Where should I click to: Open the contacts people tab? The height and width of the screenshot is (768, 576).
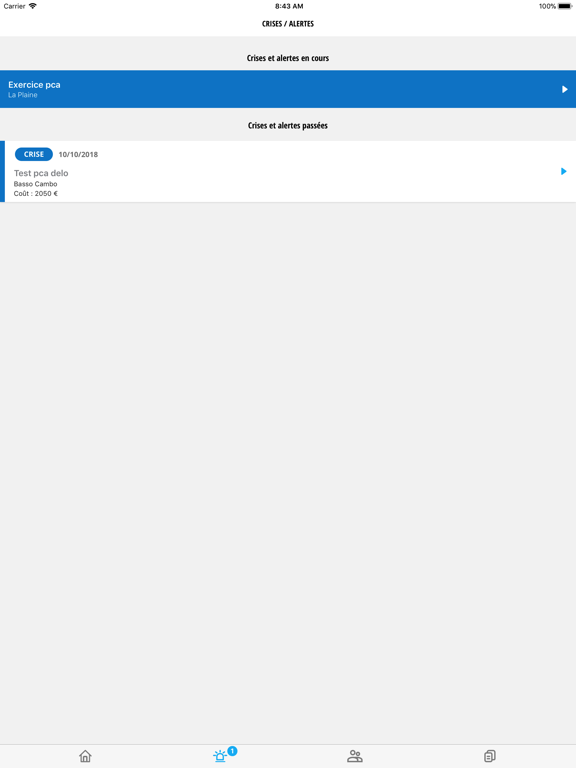click(355, 756)
